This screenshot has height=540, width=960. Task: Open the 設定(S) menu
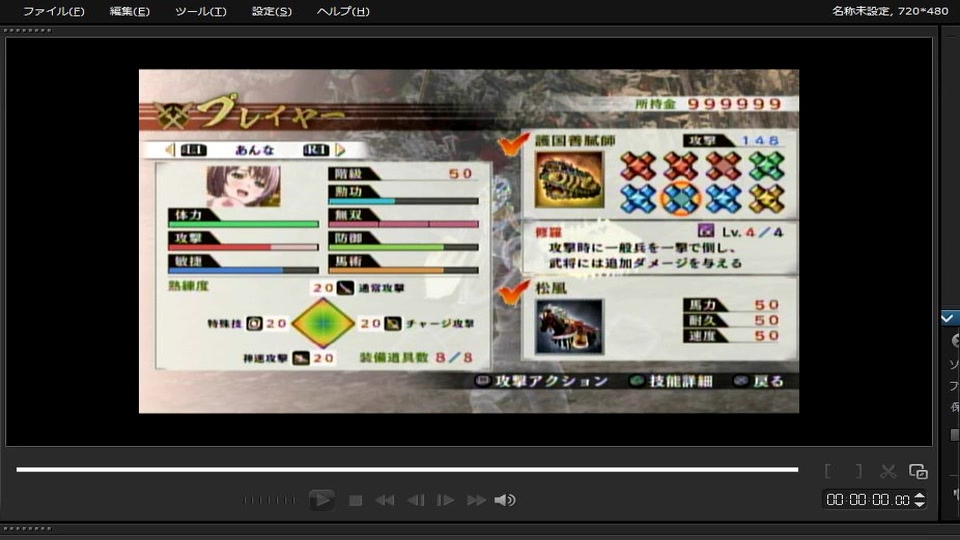tap(272, 11)
